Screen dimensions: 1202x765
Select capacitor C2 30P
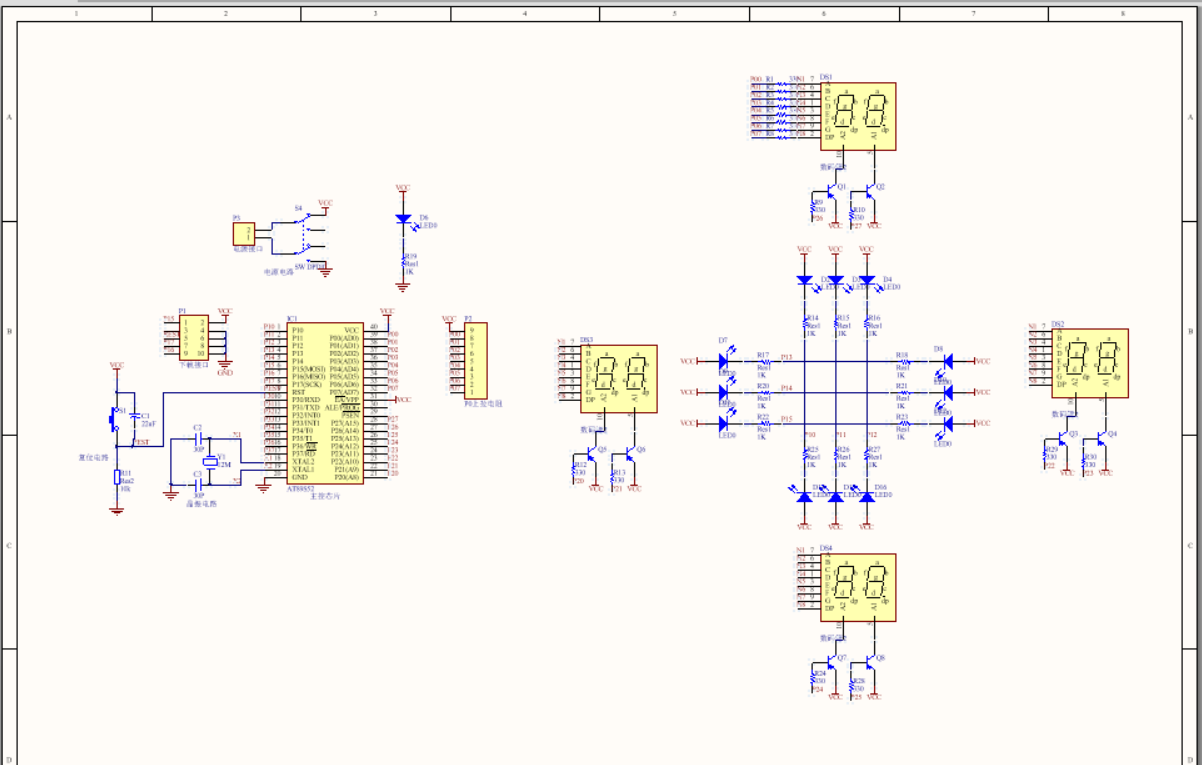pyautogui.click(x=198, y=440)
